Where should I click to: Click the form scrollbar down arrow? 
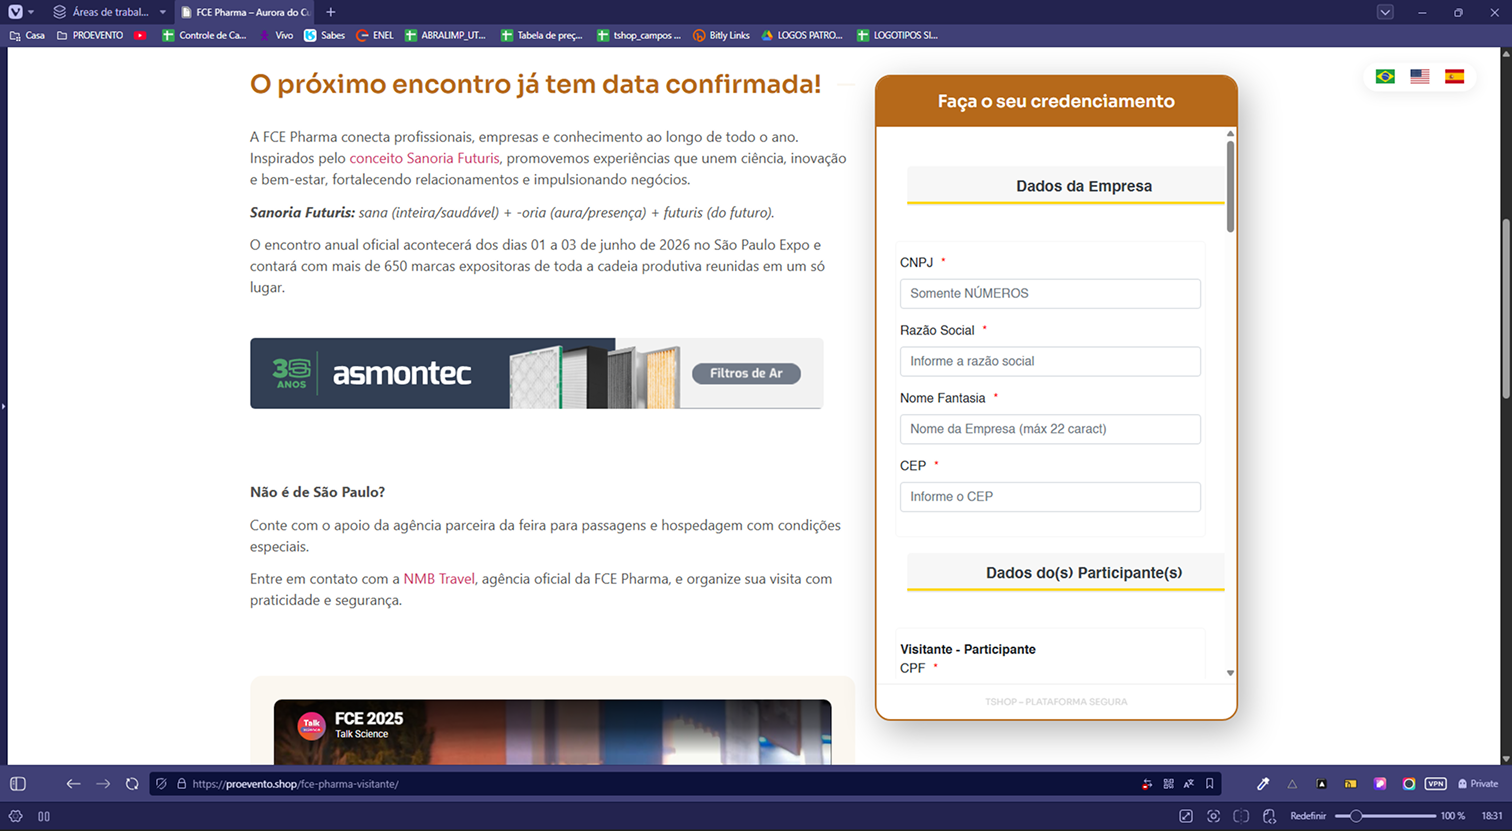click(1230, 673)
